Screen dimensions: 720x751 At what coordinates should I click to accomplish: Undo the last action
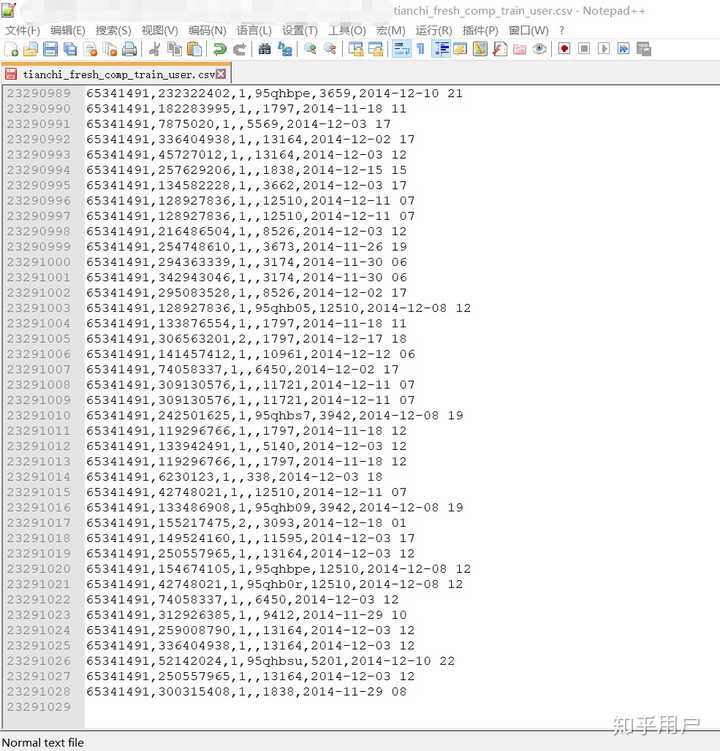219,49
